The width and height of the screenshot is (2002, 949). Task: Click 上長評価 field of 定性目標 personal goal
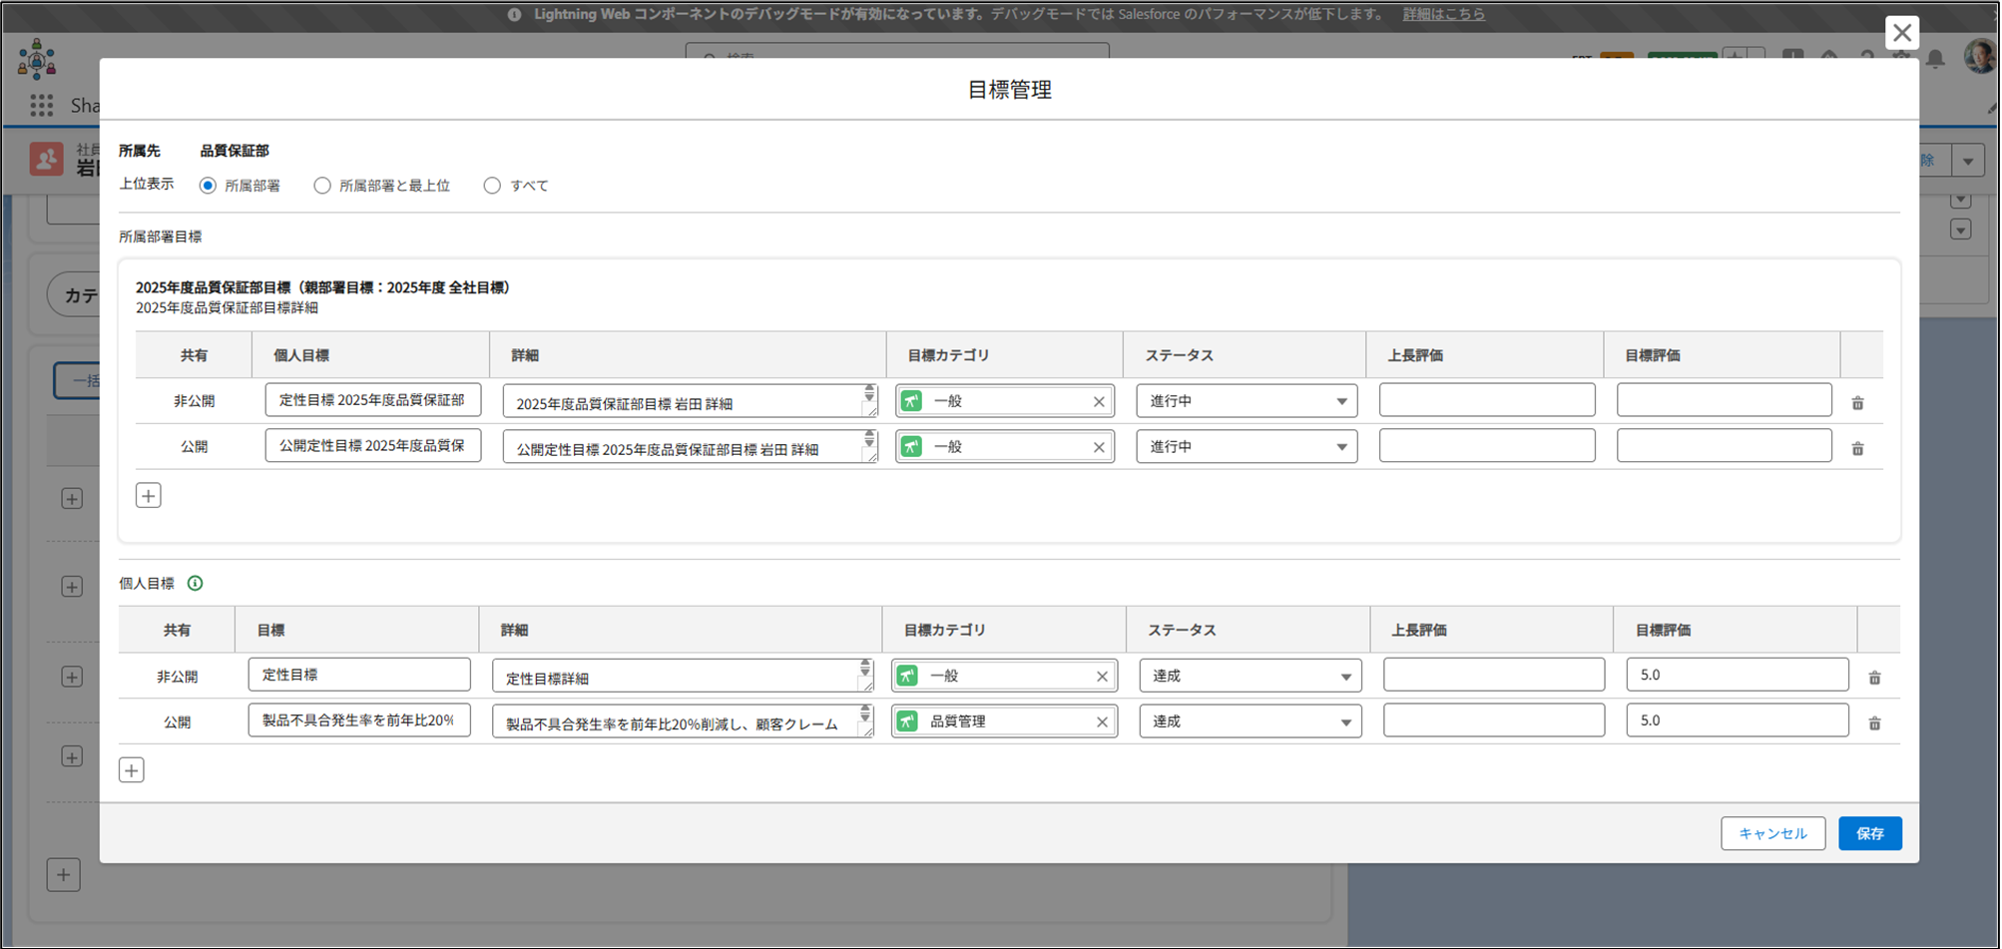pyautogui.click(x=1493, y=675)
